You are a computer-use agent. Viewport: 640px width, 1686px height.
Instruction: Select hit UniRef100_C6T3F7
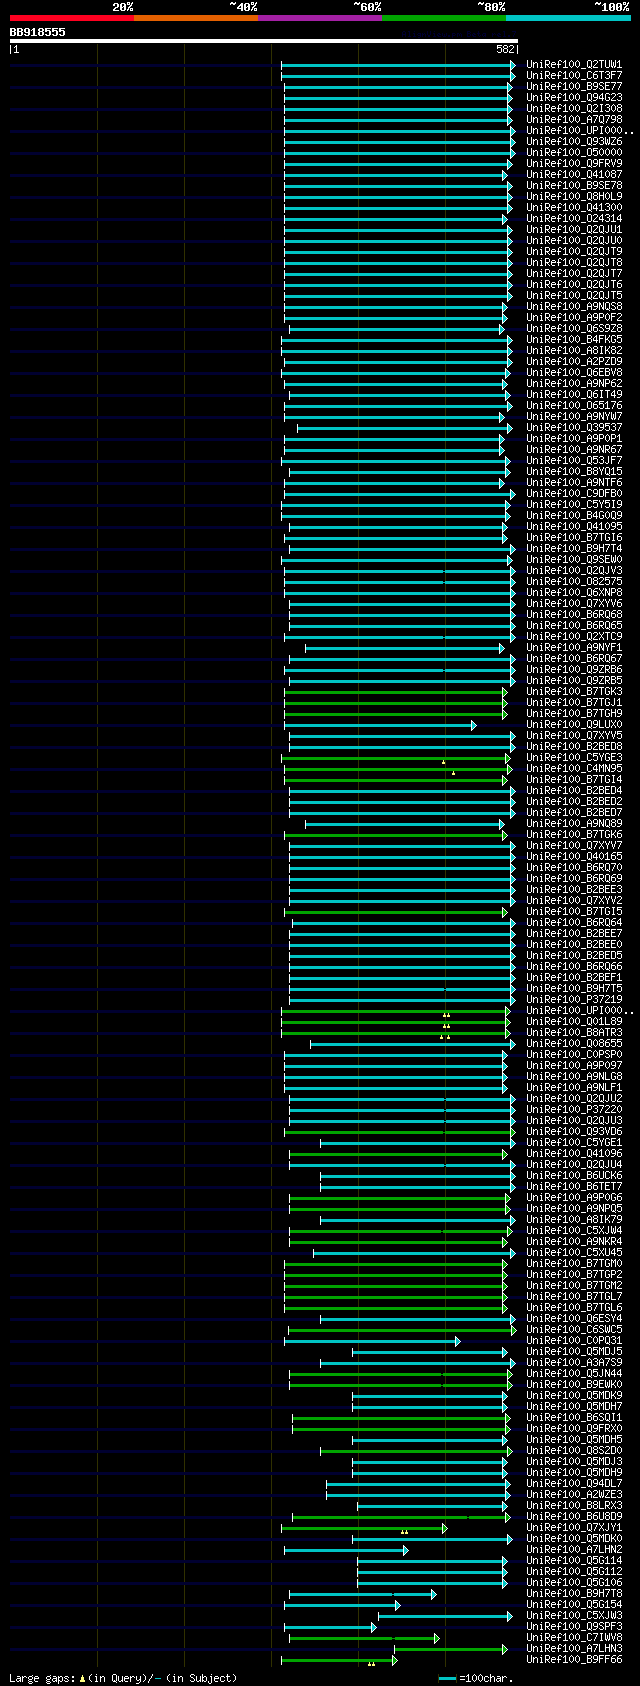[x=574, y=75]
